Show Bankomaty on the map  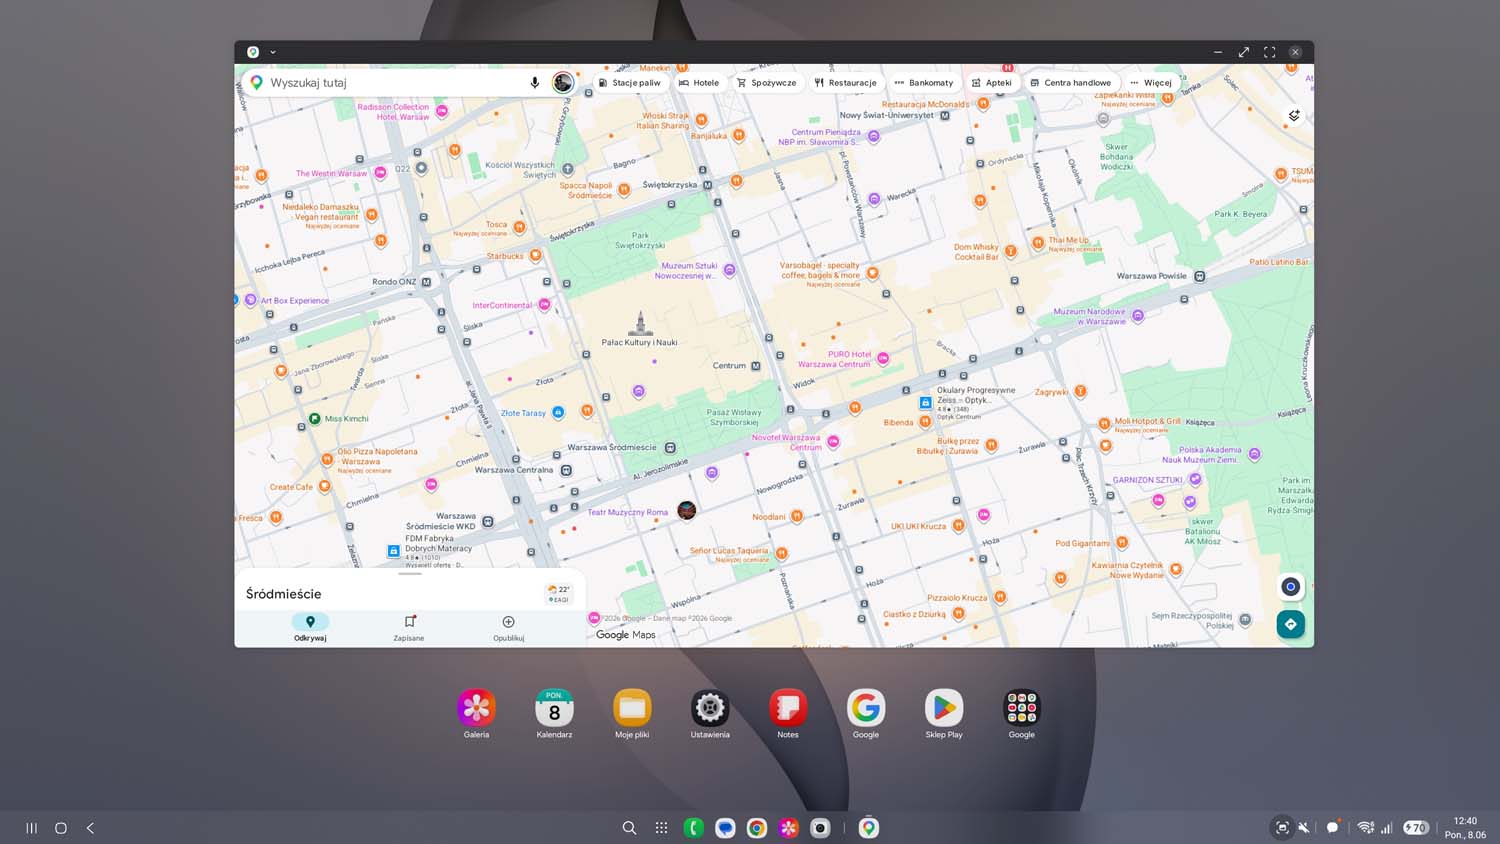924,83
